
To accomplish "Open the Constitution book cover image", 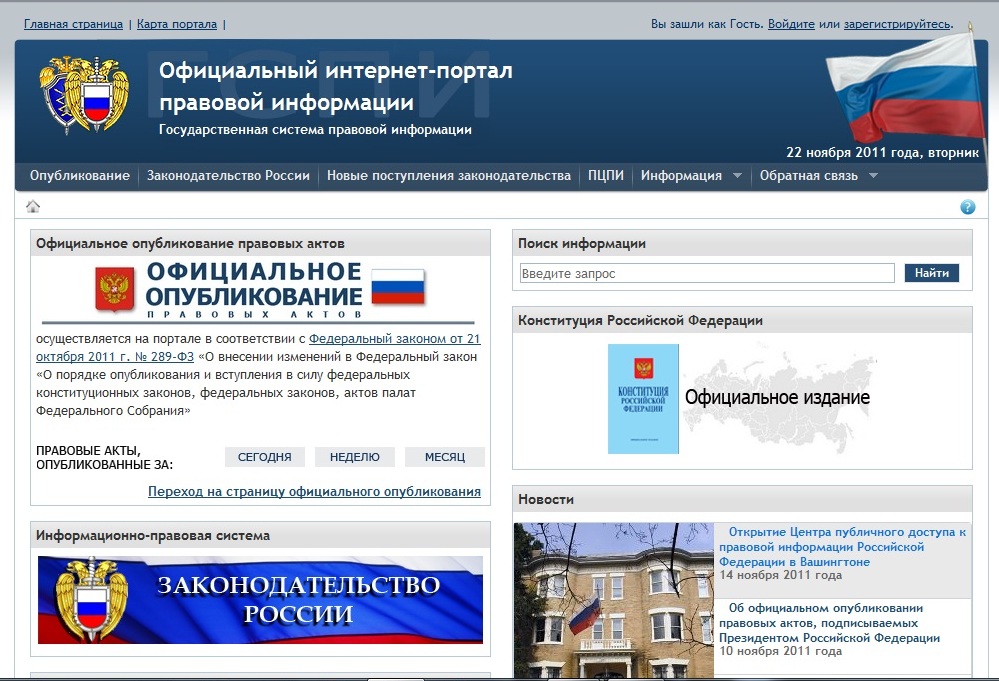I will [x=643, y=399].
